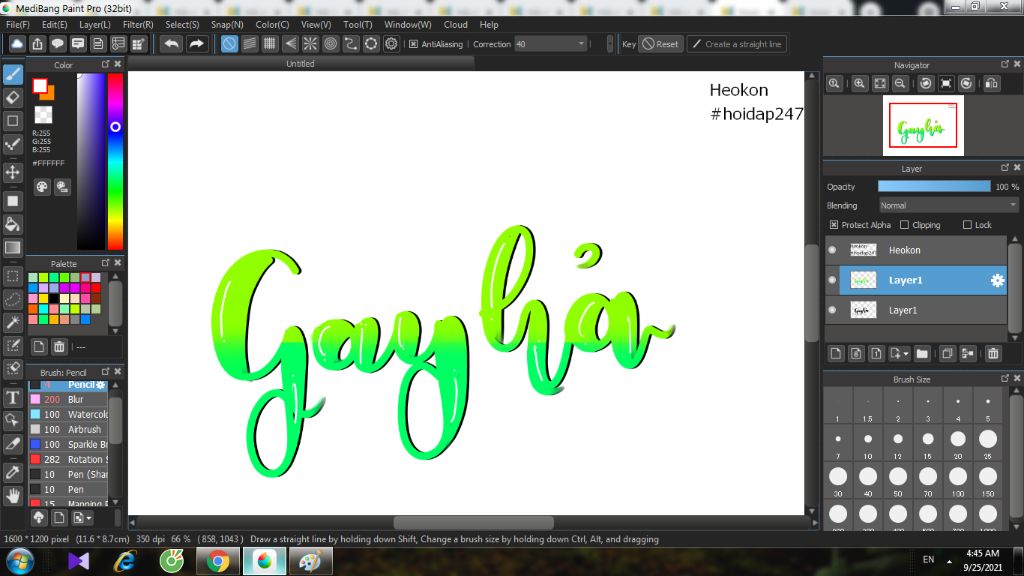The image size is (1024, 576).
Task: Undock the Palette panel
Action: tap(105, 263)
